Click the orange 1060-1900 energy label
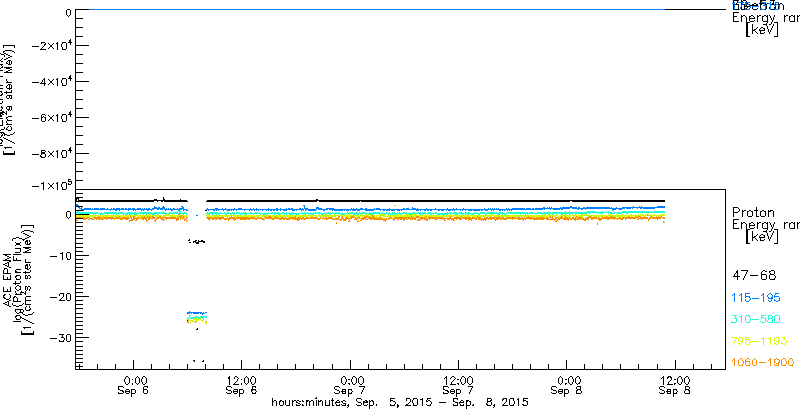The width and height of the screenshot is (800, 410). [x=763, y=362]
